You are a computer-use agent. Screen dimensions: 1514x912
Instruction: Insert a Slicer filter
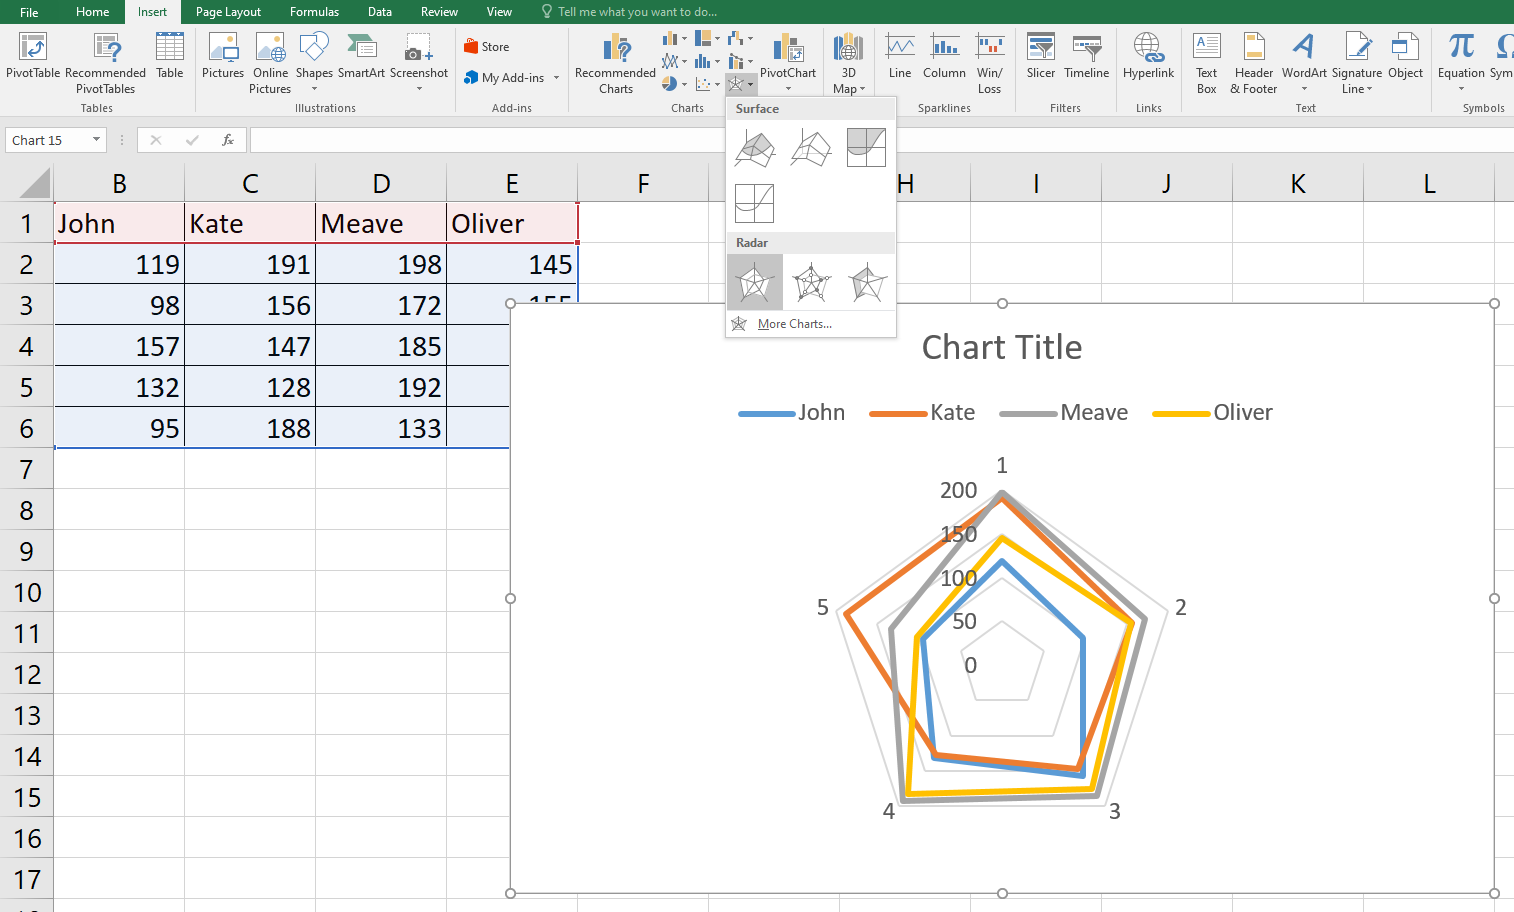[1040, 56]
